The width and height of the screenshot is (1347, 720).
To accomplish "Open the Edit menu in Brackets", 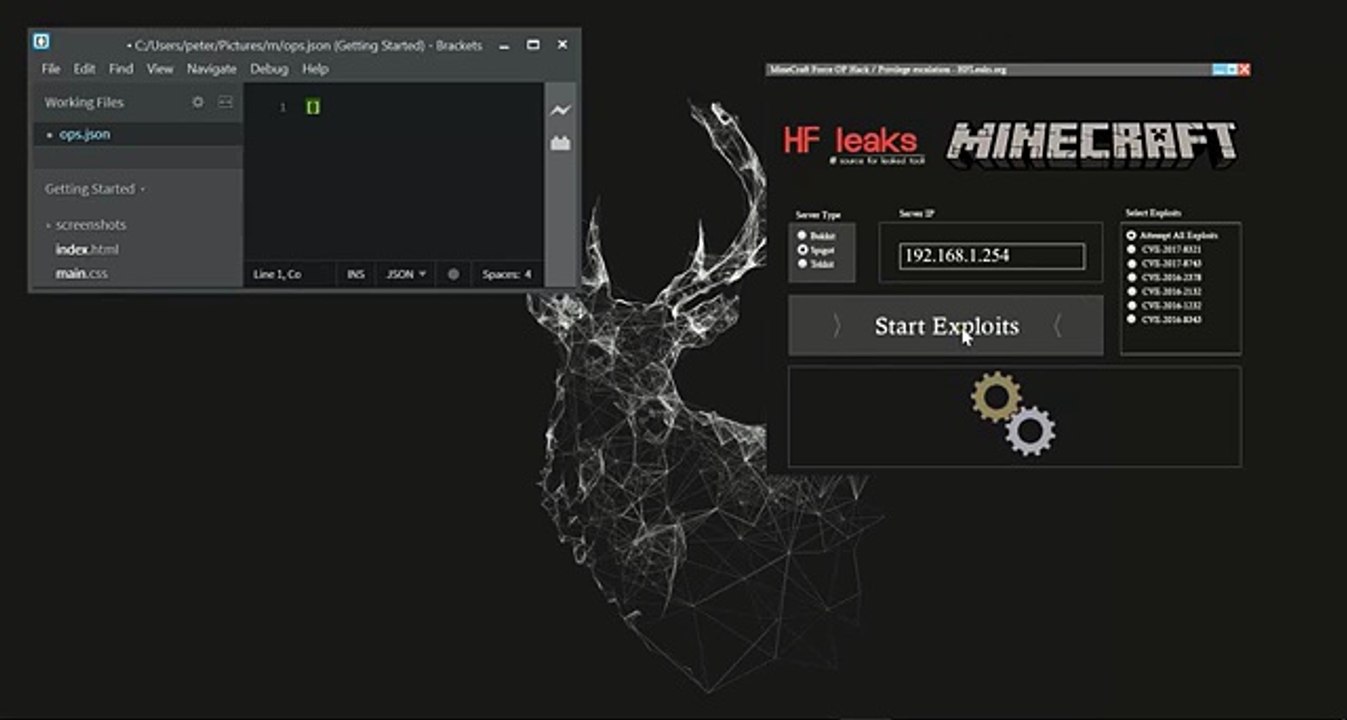I will (84, 69).
